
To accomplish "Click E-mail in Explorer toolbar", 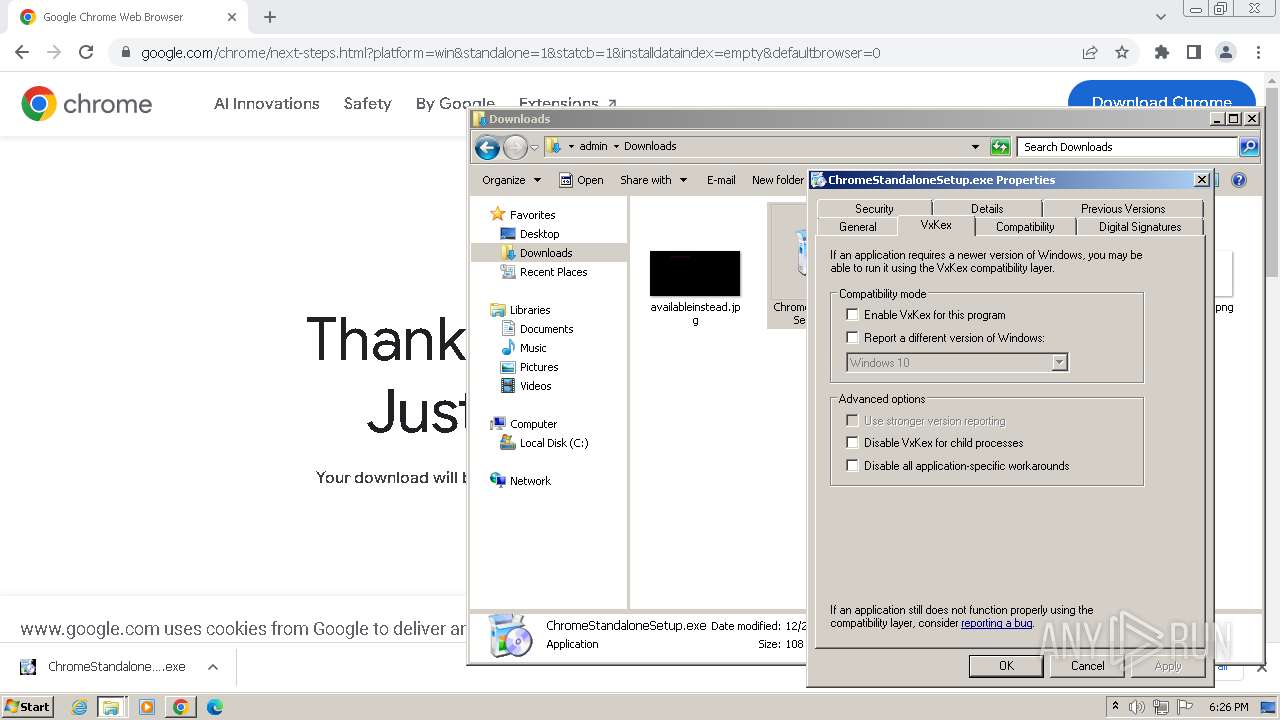I will (721, 180).
